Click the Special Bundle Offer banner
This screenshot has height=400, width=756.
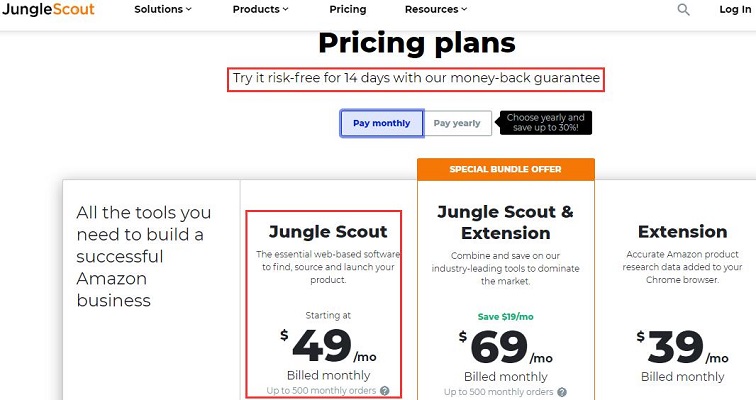coord(505,169)
